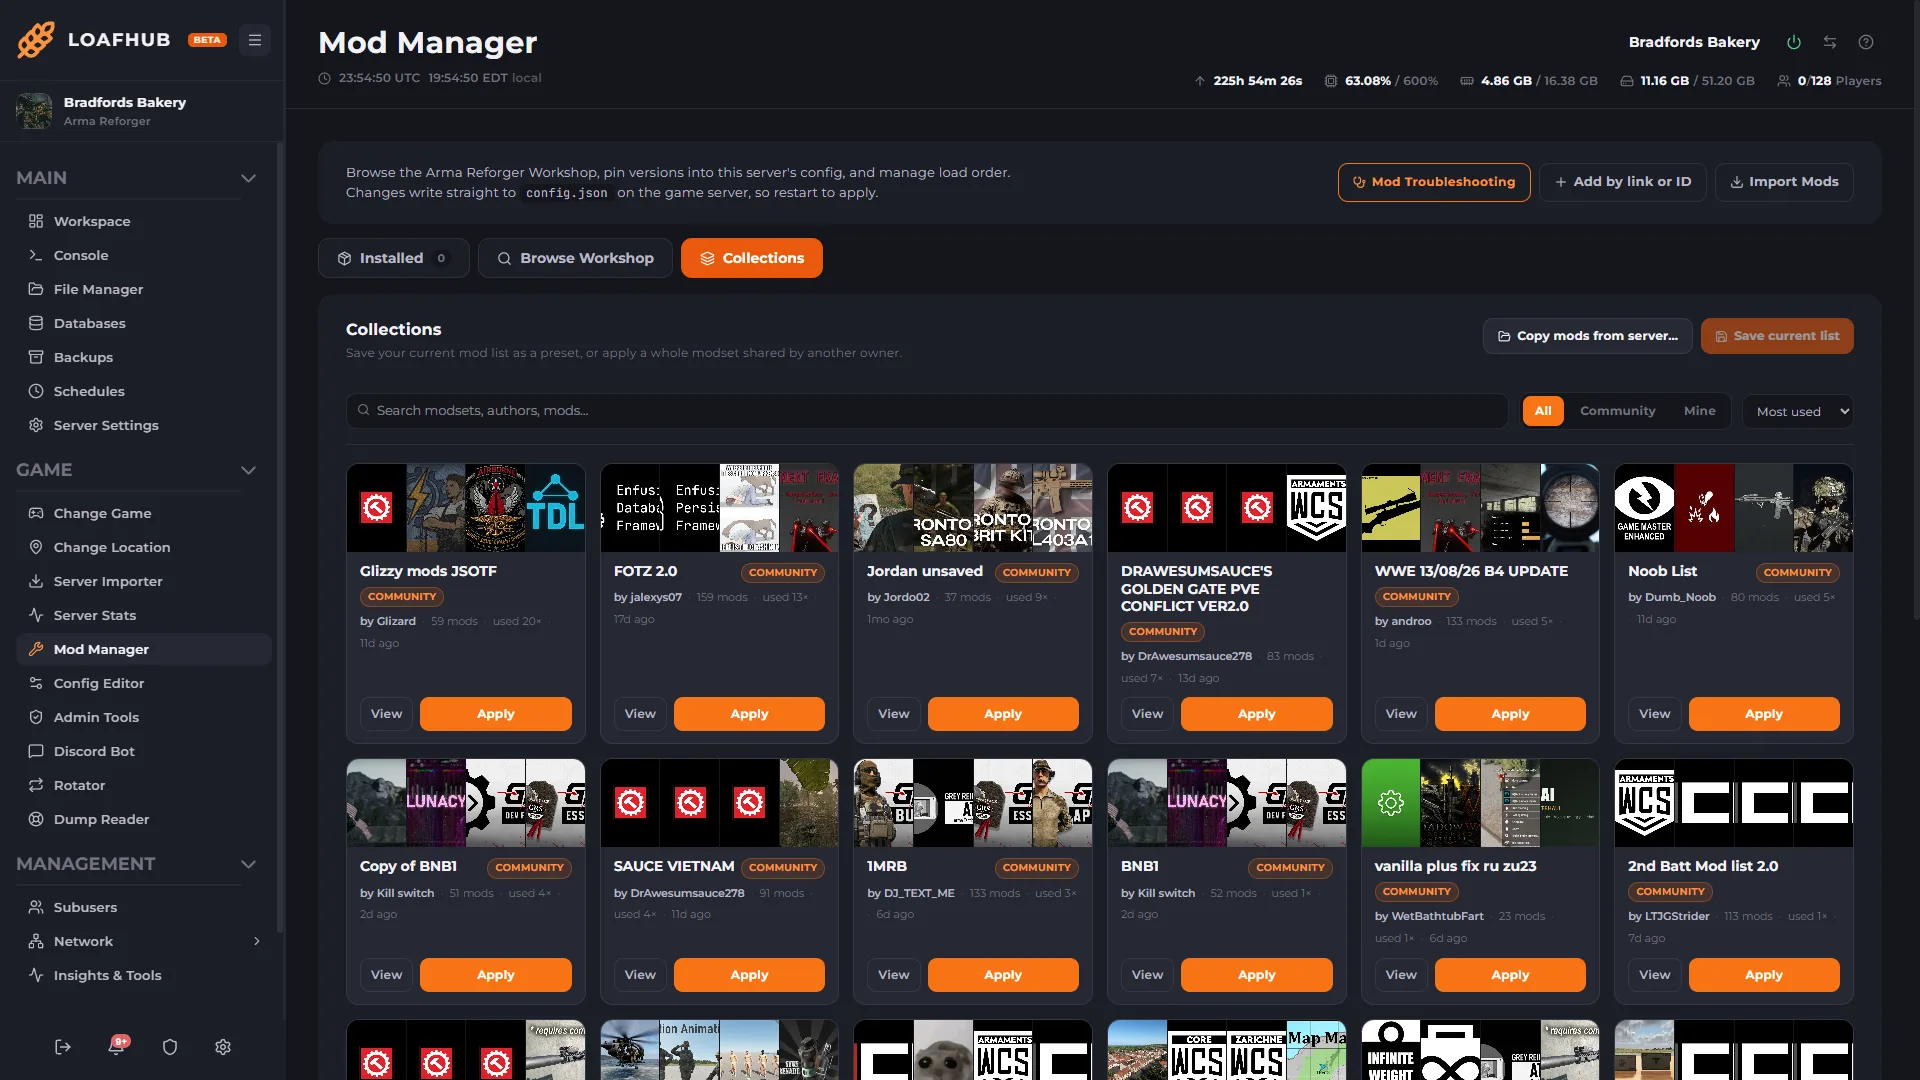1920x1080 pixels.
Task: Apply the Jordan unsaved collection
Action: coord(1003,714)
